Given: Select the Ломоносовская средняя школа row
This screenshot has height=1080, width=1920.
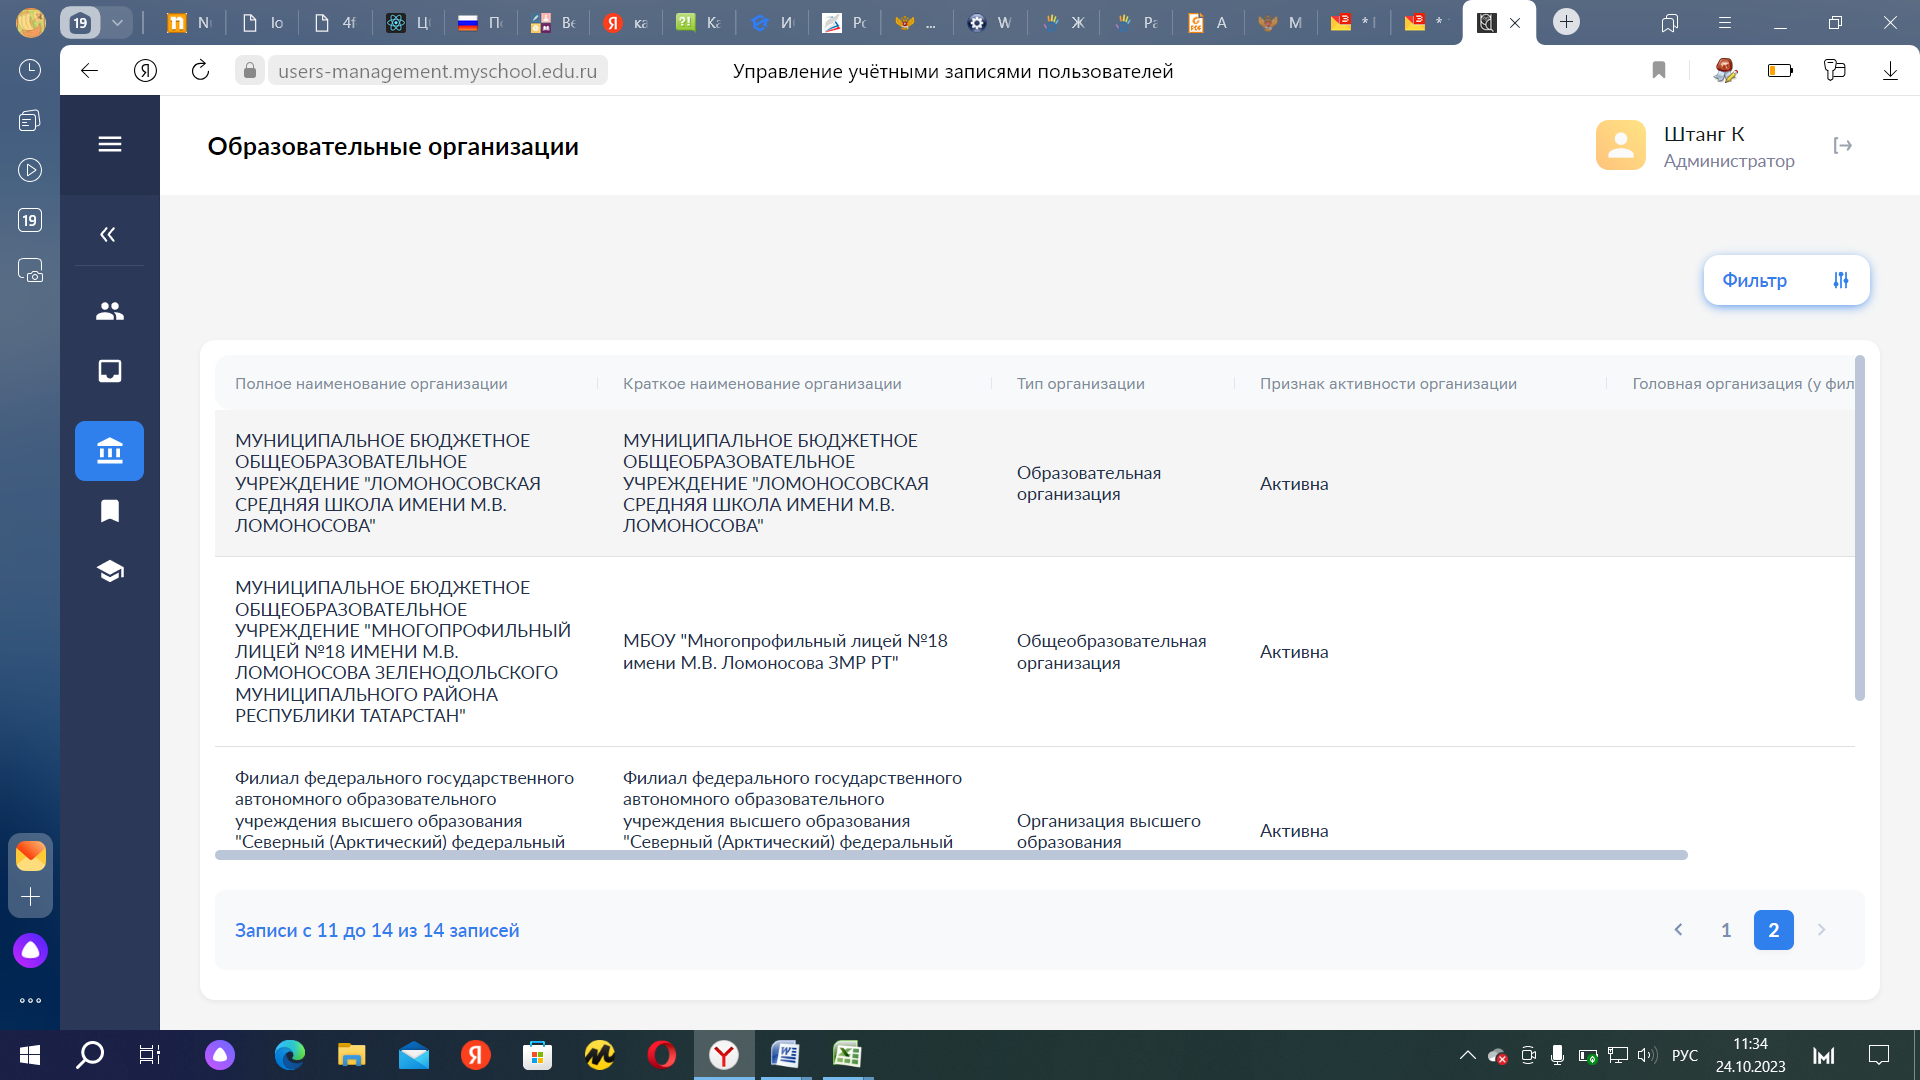Looking at the screenshot, I should click(x=1035, y=483).
